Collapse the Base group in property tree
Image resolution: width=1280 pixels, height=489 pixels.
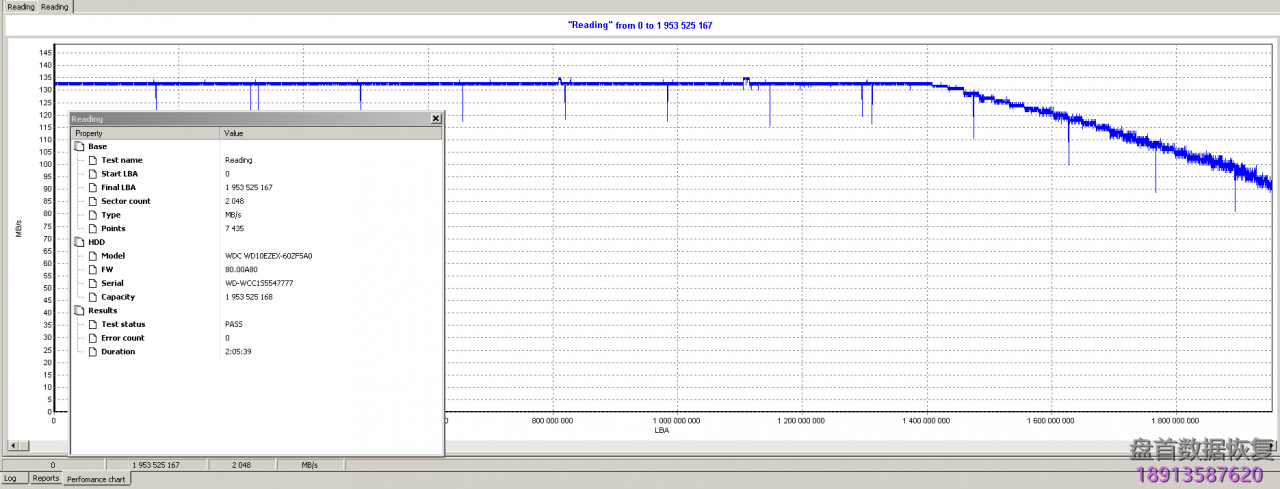pos(80,146)
